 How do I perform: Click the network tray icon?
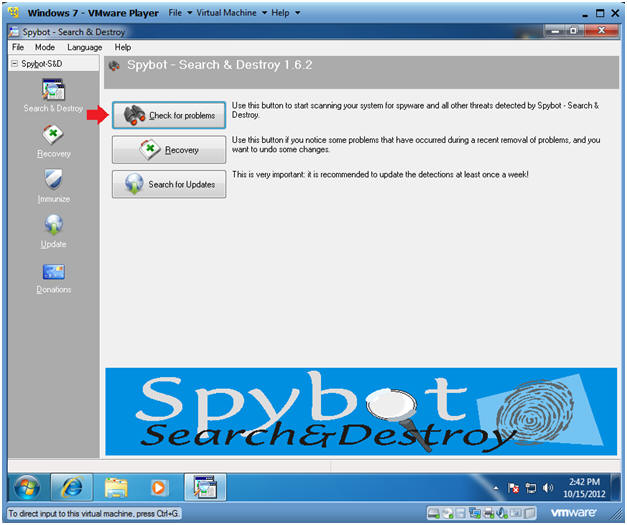531,488
